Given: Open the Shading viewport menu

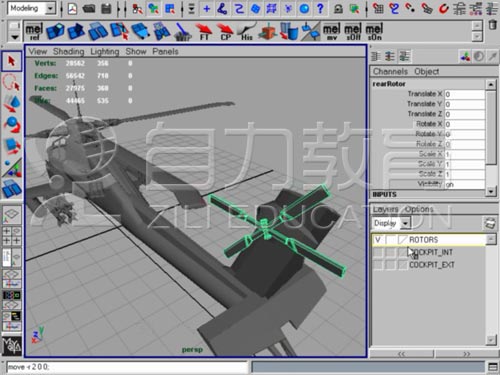Looking at the screenshot, I should coord(69,52).
